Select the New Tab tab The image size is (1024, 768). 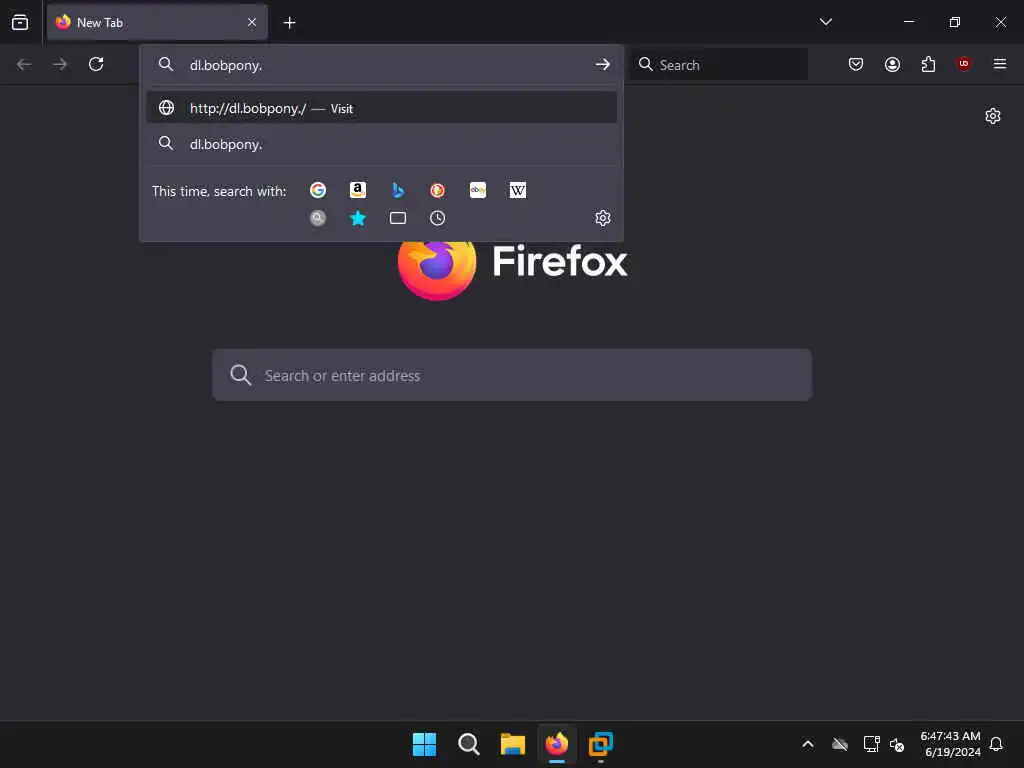click(x=157, y=22)
